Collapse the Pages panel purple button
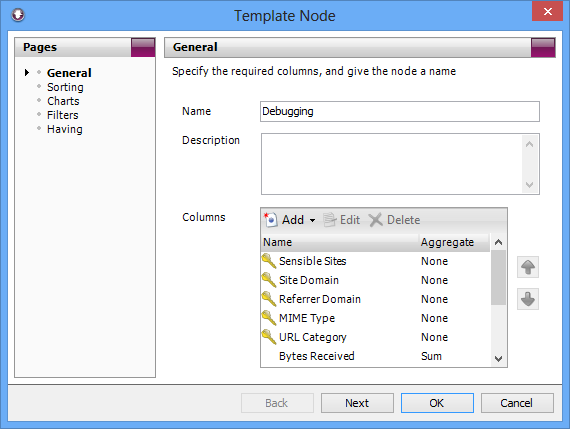Image resolution: width=570 pixels, height=429 pixels. click(x=143, y=47)
